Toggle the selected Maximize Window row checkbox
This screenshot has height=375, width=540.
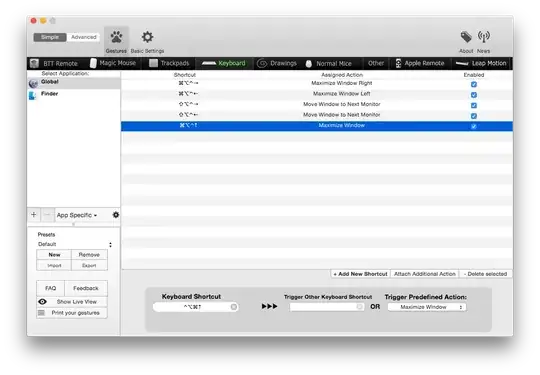pyautogui.click(x=474, y=126)
